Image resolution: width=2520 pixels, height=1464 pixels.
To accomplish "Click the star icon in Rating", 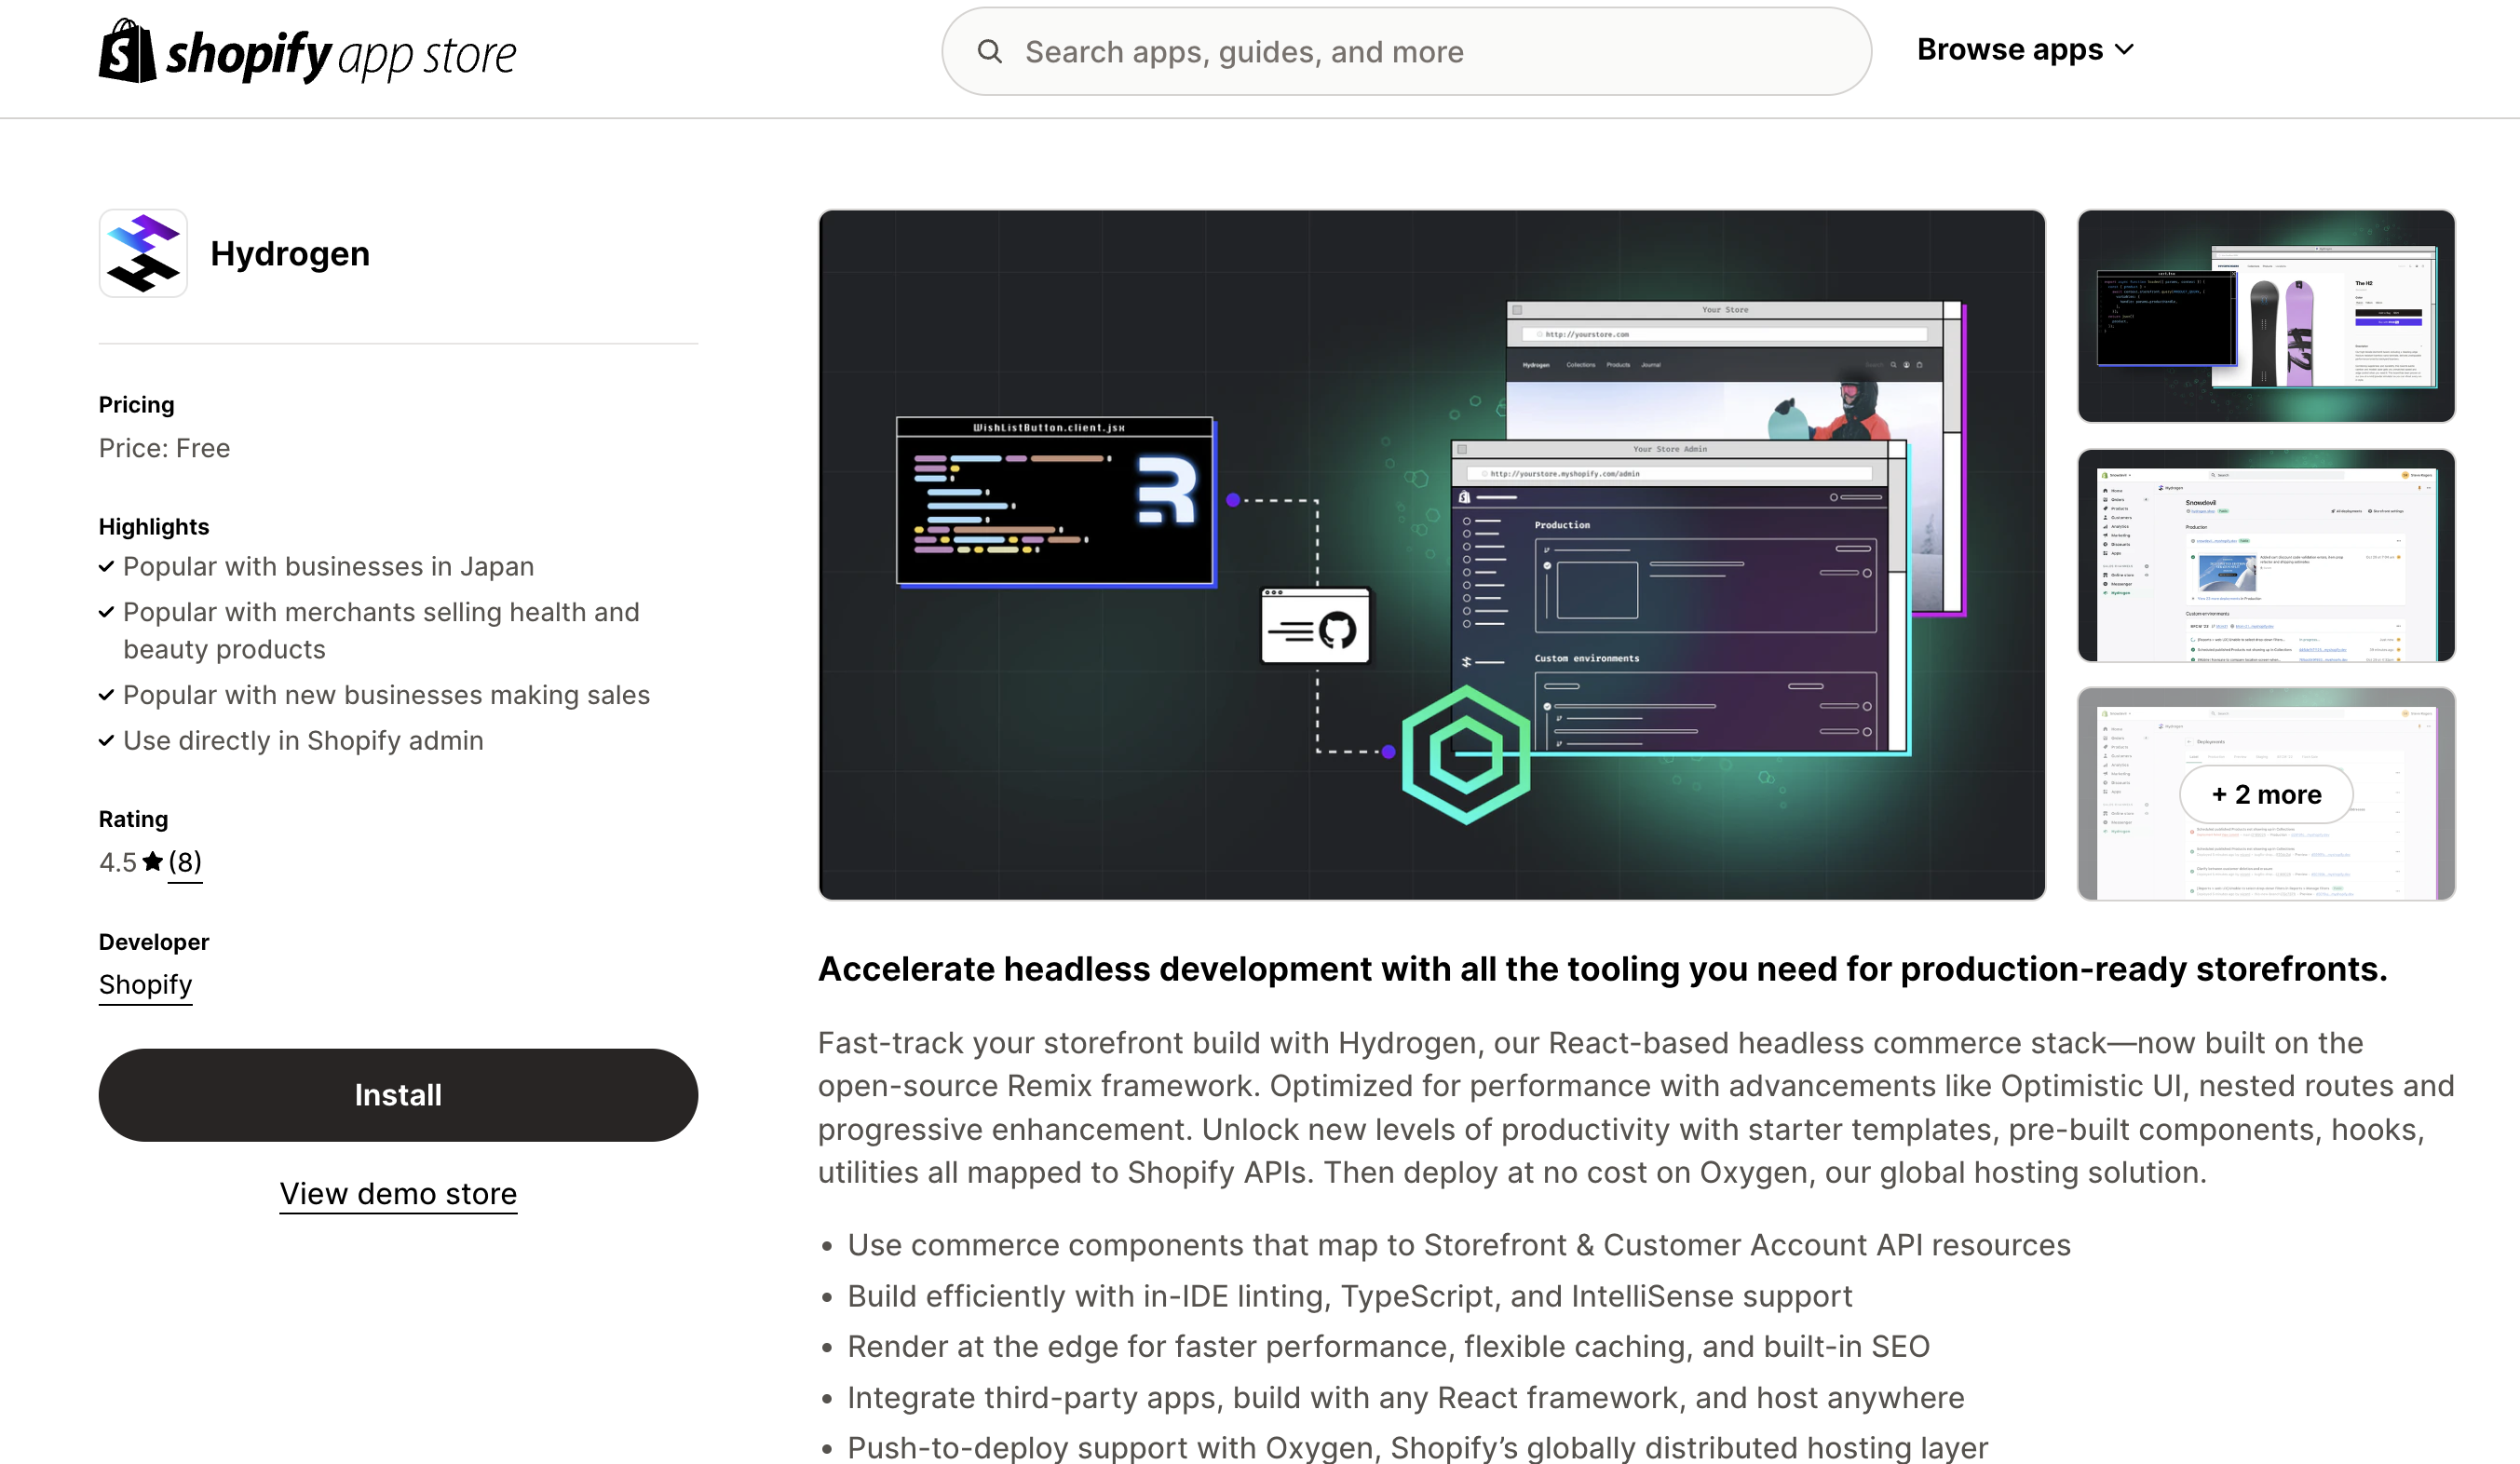I will 152,861.
